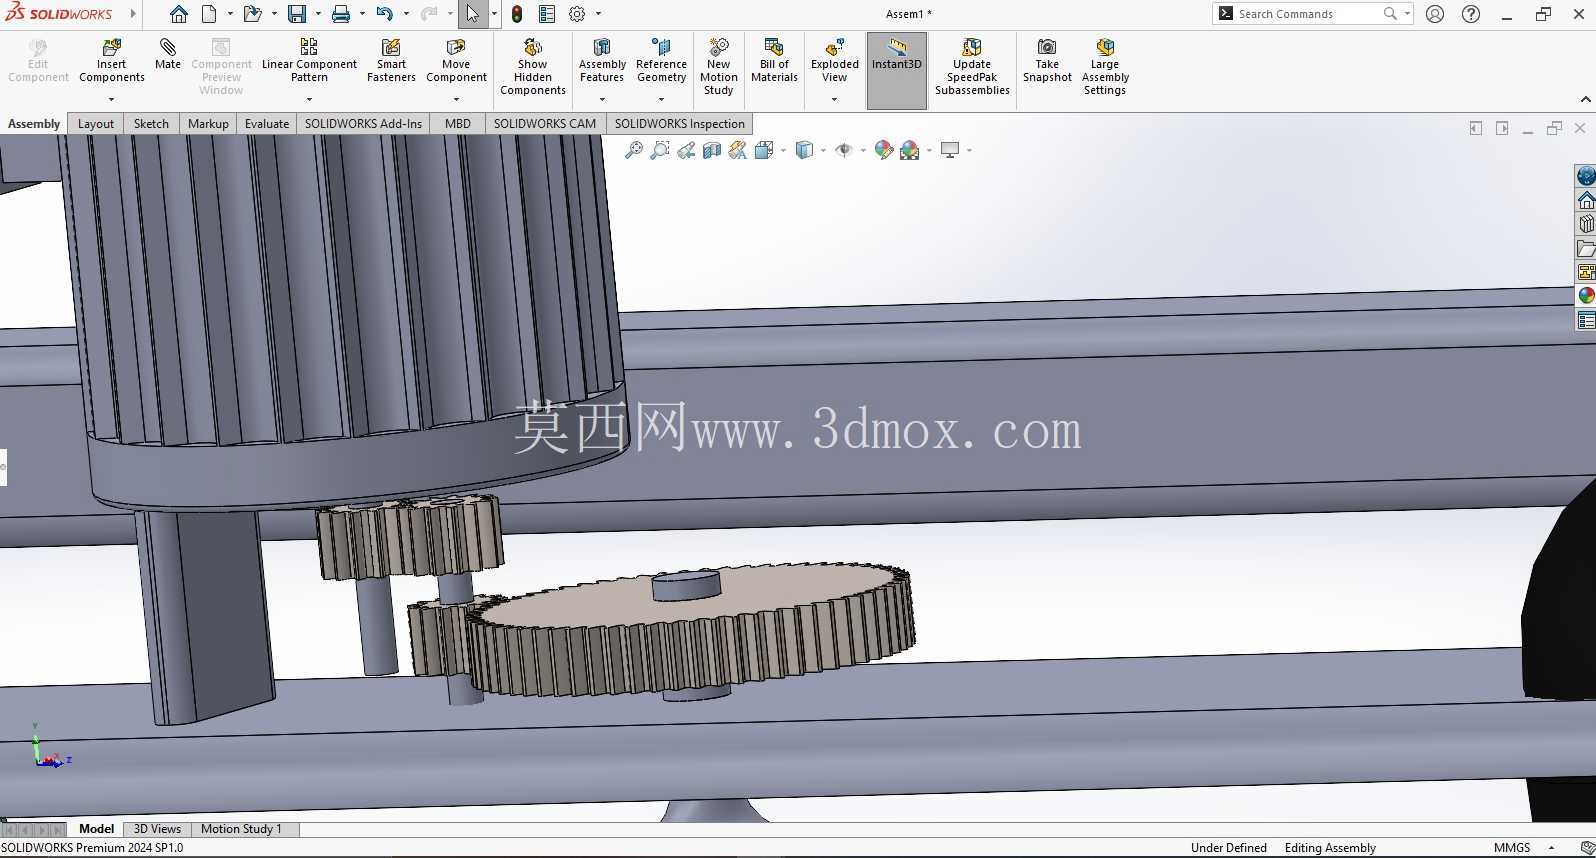This screenshot has width=1596, height=858.
Task: Switch to the Sketch tab
Action: point(151,124)
